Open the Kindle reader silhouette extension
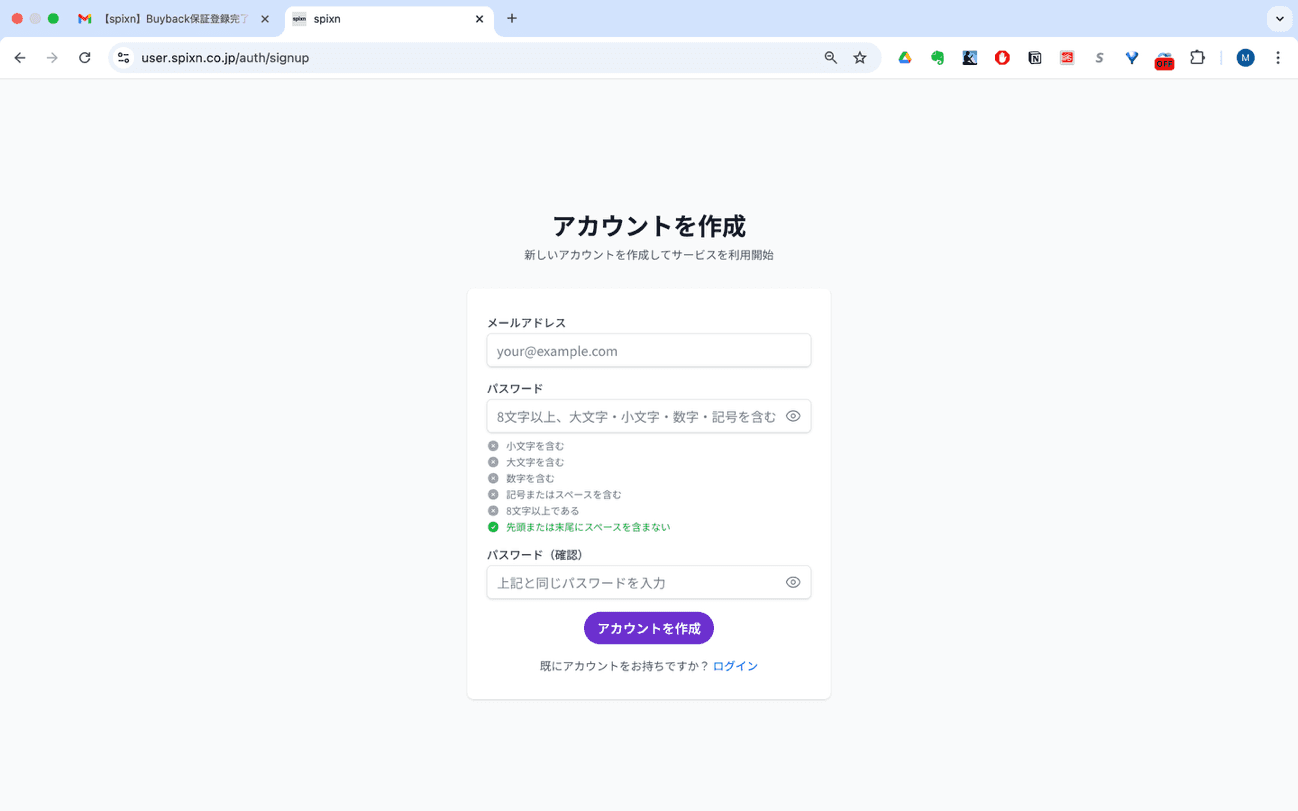This screenshot has height=811, width=1298. [x=970, y=58]
